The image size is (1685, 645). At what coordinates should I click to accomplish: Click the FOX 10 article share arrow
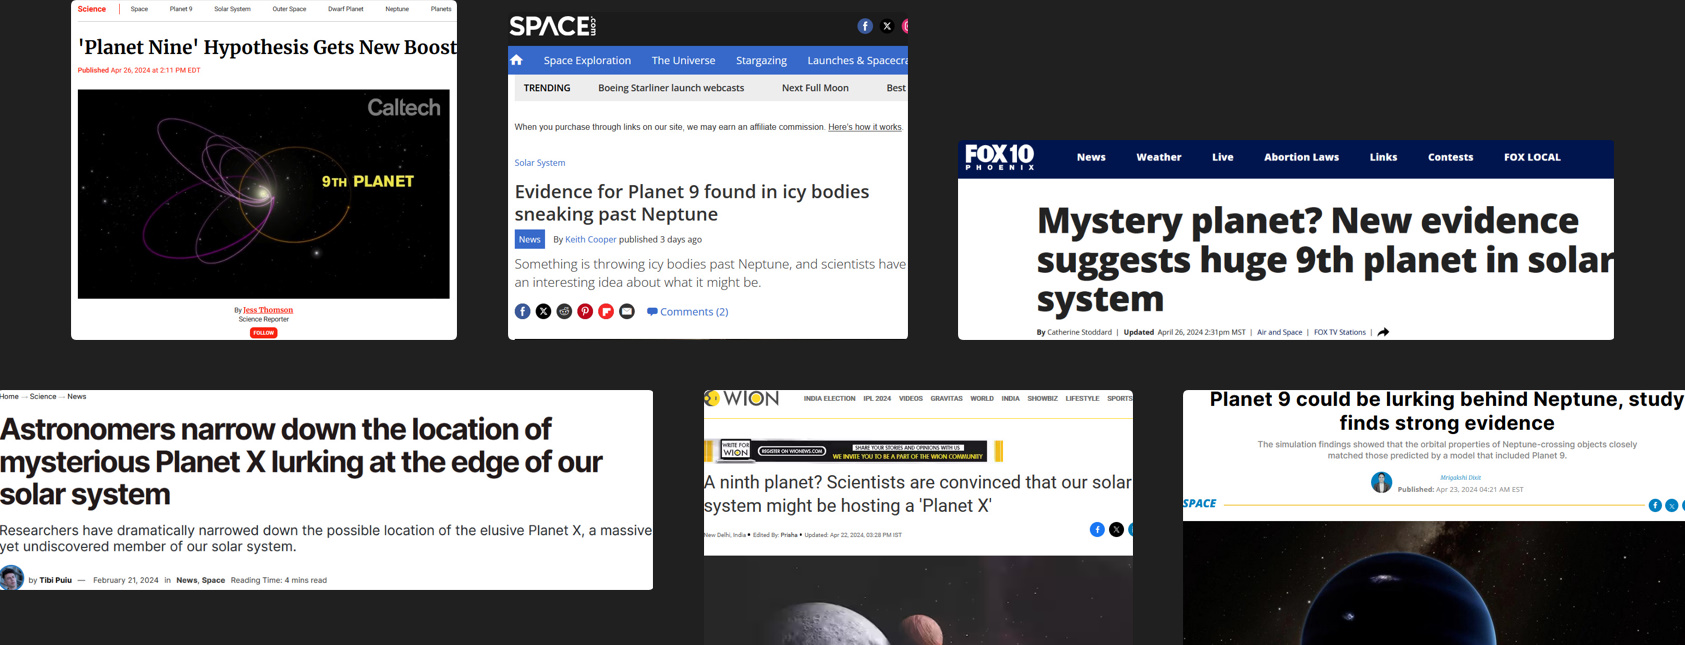[x=1383, y=332]
